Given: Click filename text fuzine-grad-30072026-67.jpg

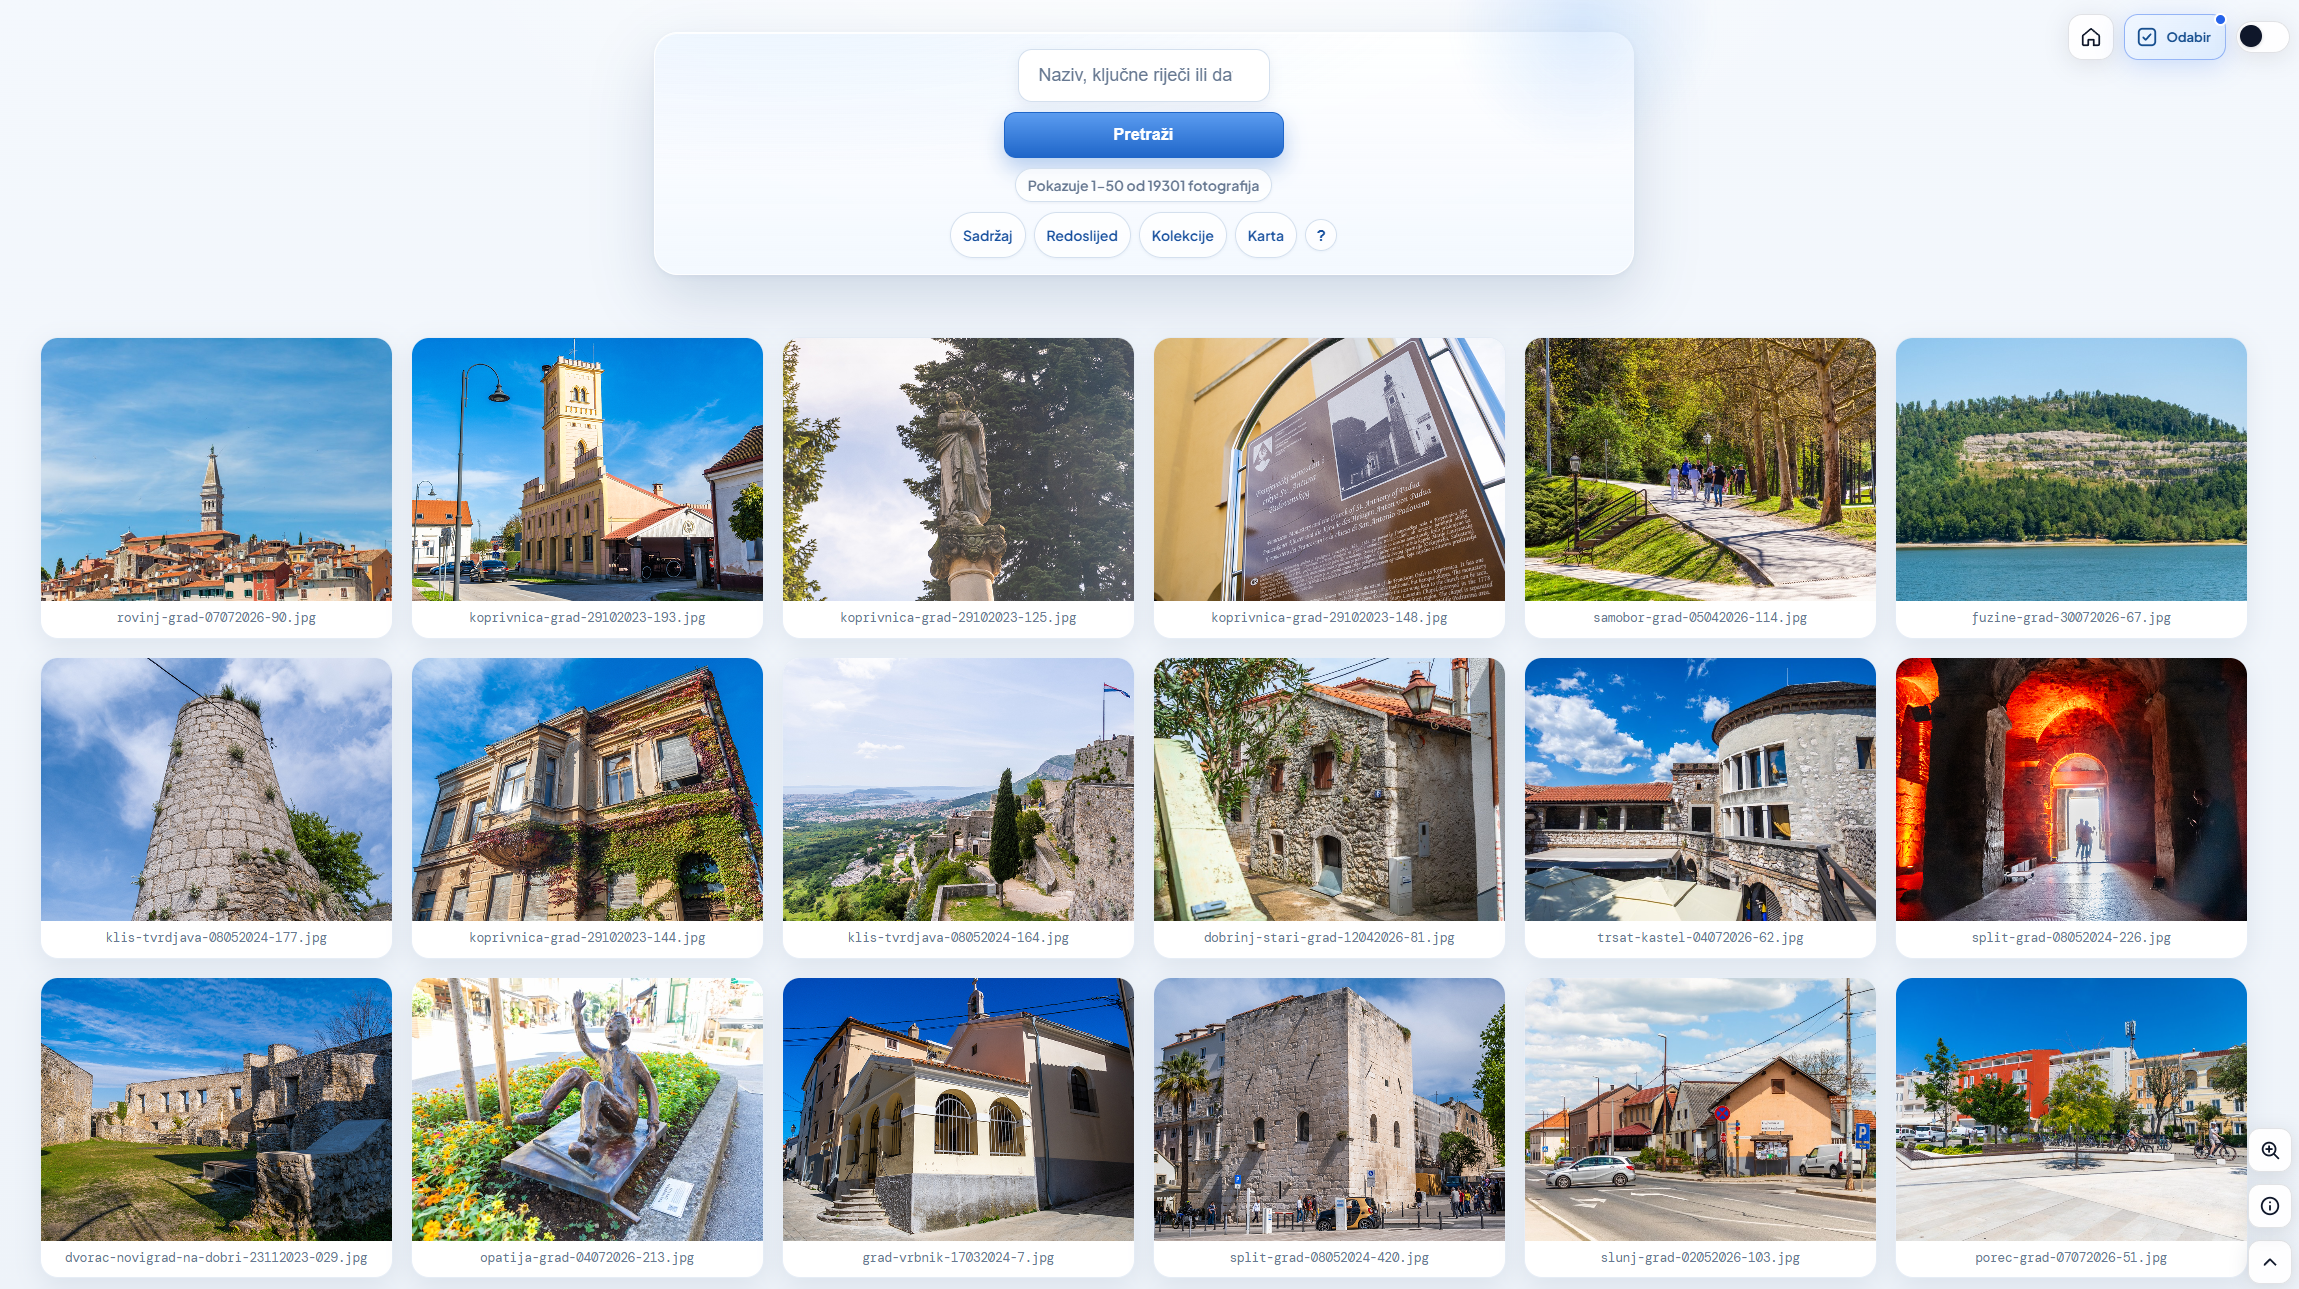Looking at the screenshot, I should point(2071,618).
